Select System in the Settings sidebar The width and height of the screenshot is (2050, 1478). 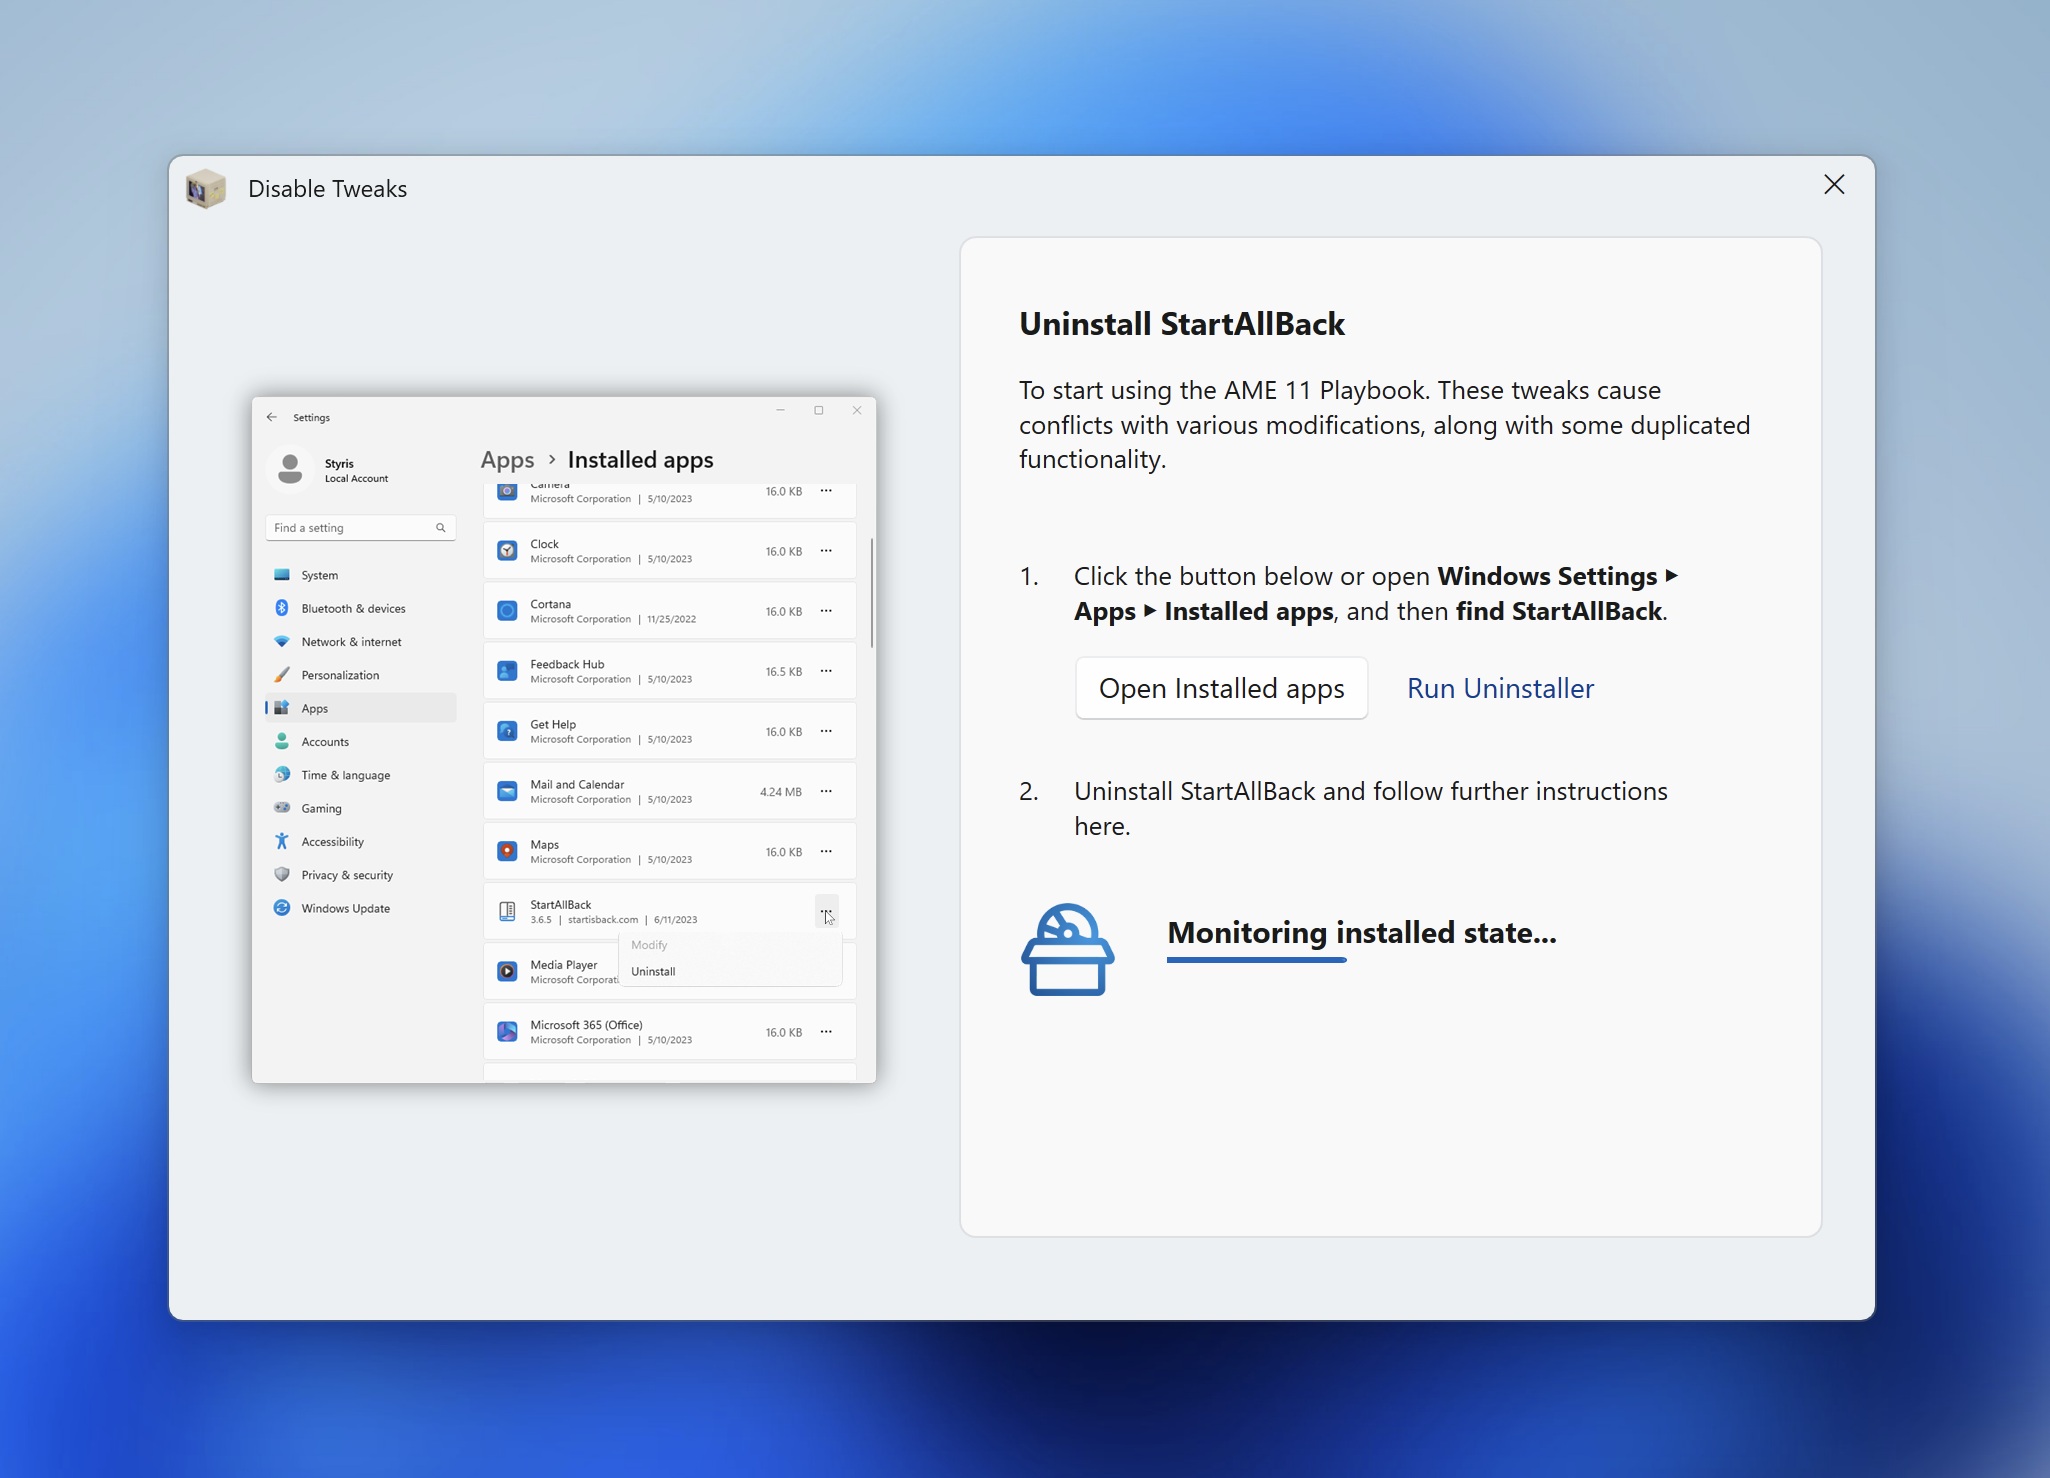click(361, 575)
